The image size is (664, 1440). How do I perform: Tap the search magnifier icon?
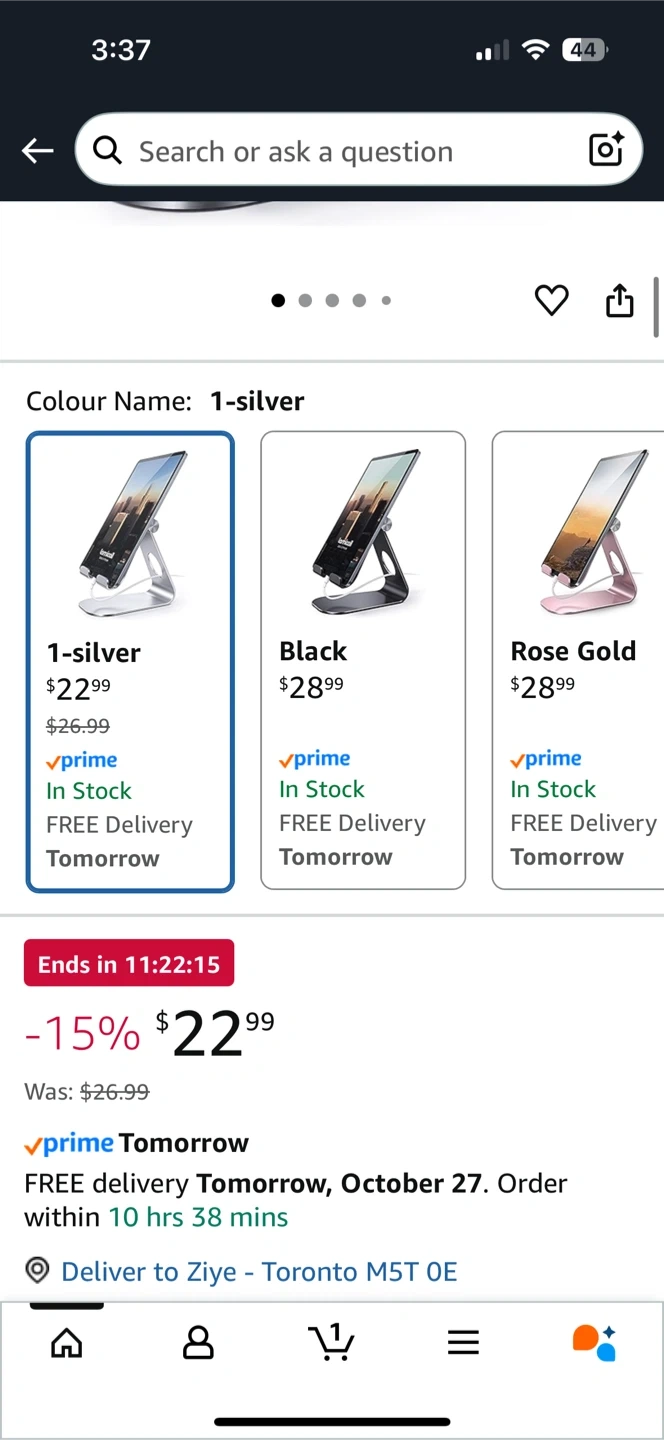click(x=107, y=151)
